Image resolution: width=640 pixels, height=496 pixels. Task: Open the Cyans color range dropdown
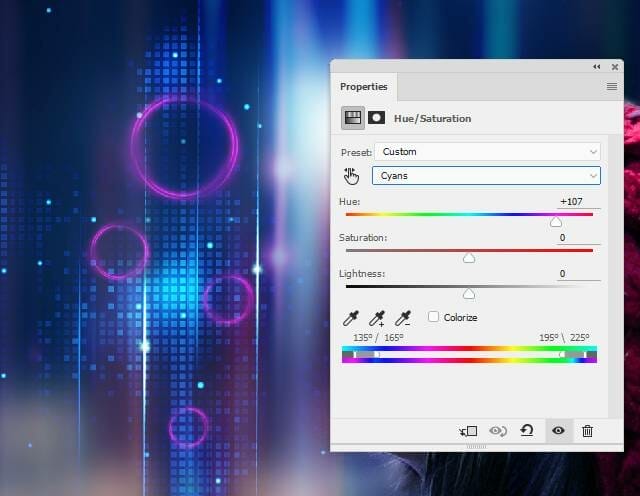tap(486, 176)
